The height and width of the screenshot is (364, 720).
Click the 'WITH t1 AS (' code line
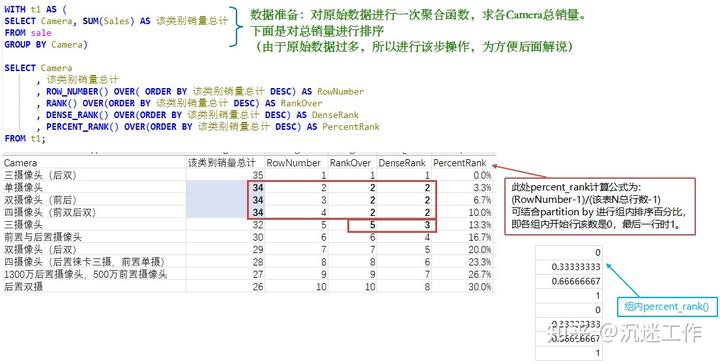pos(35,9)
